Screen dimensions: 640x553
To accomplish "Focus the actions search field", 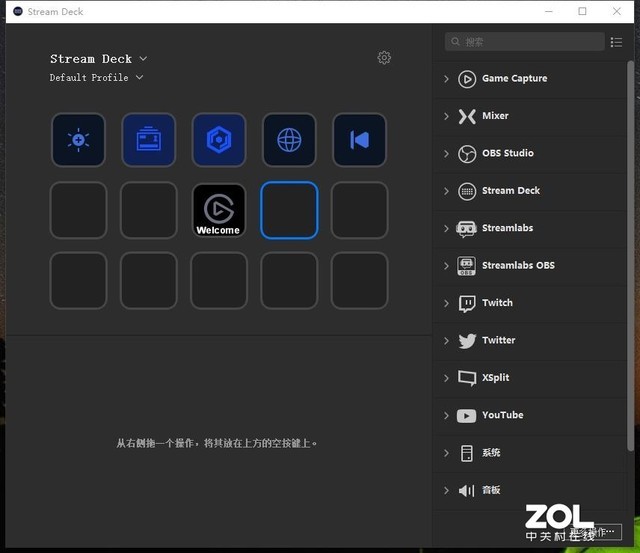I will (524, 42).
